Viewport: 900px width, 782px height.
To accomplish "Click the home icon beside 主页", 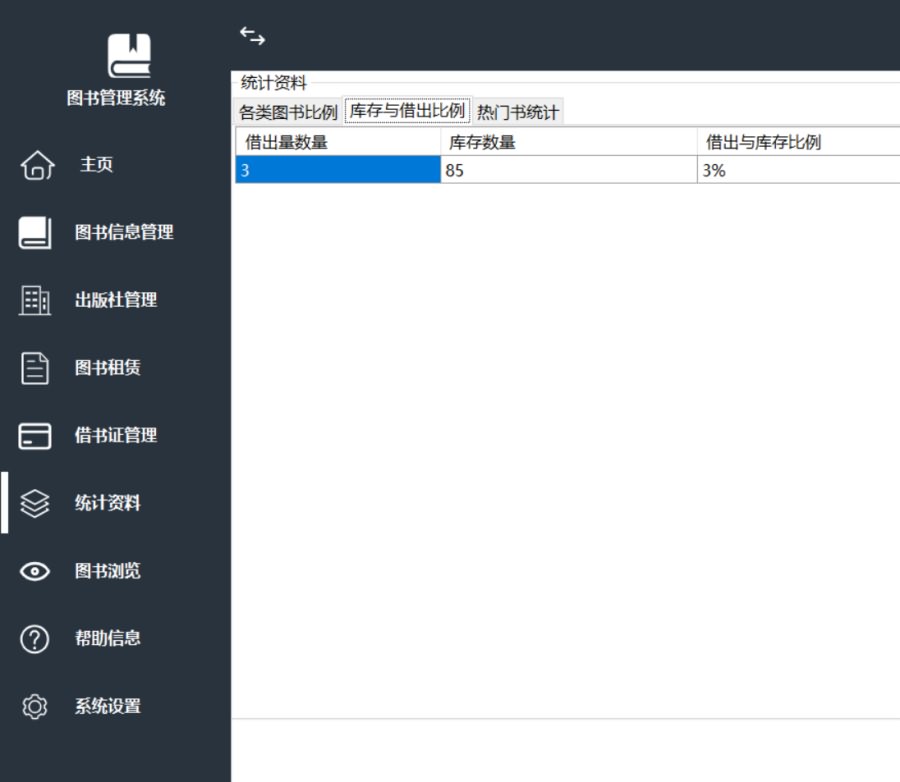I will point(37,165).
